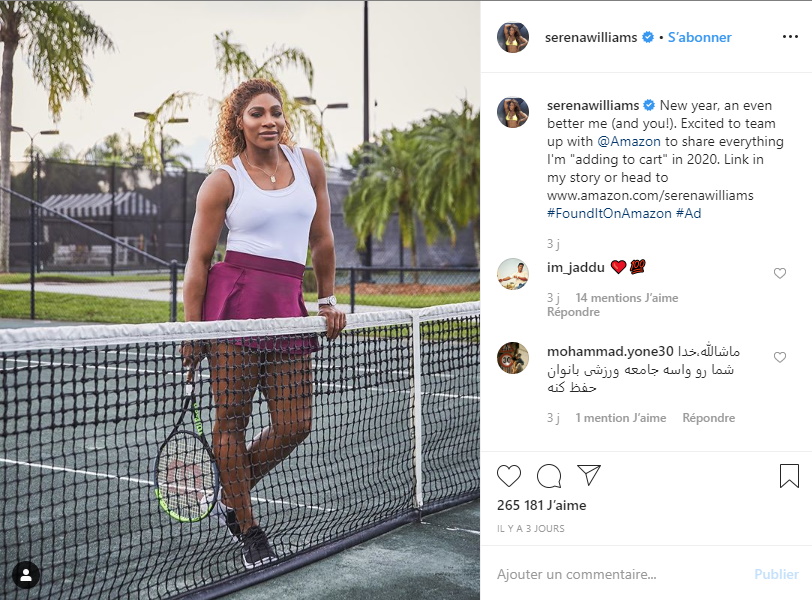Open the three-dot more options menu
The width and height of the screenshot is (812, 600).
tap(790, 37)
